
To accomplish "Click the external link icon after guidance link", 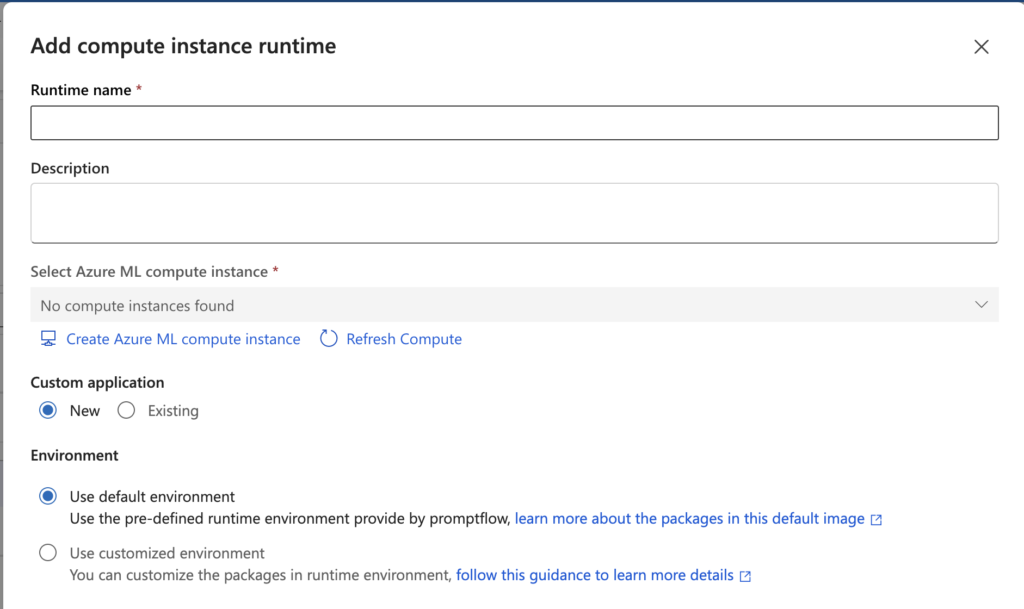I will pyautogui.click(x=745, y=576).
